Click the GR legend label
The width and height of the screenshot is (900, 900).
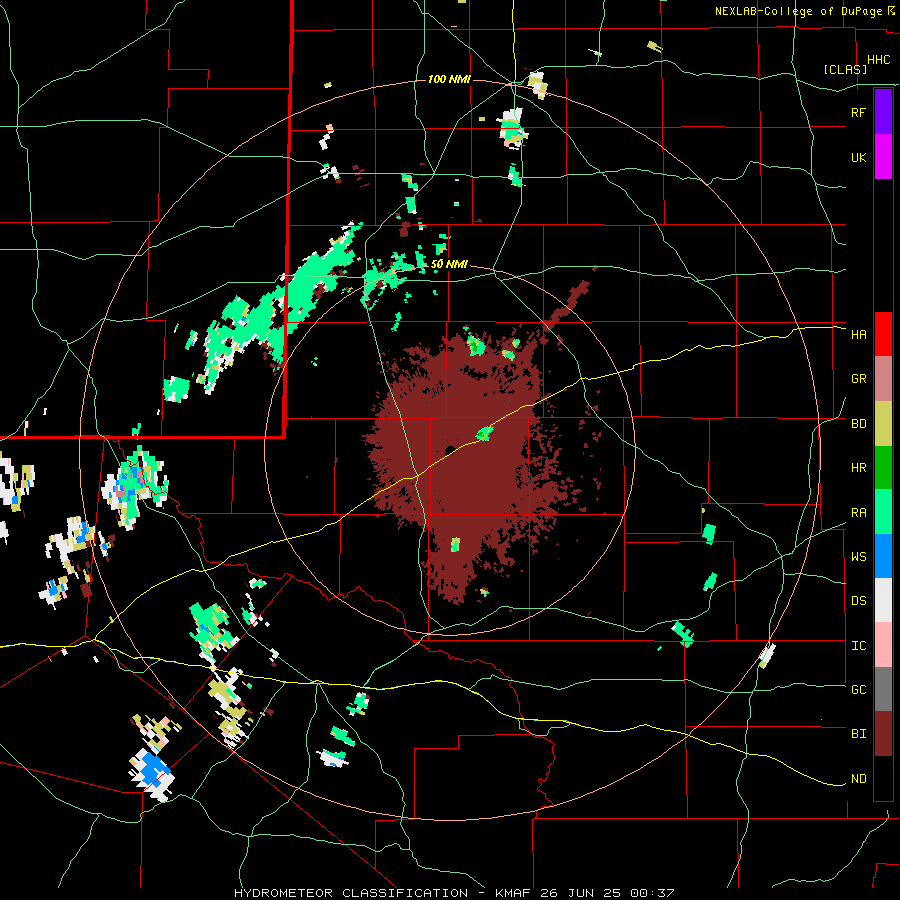coord(858,379)
